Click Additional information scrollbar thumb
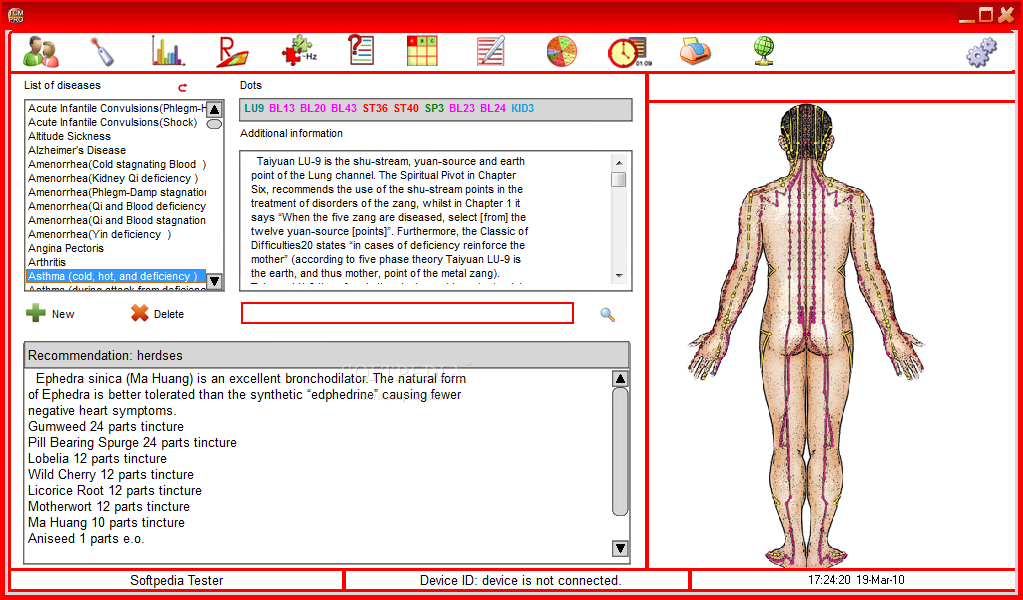The image size is (1023, 600). tap(619, 179)
